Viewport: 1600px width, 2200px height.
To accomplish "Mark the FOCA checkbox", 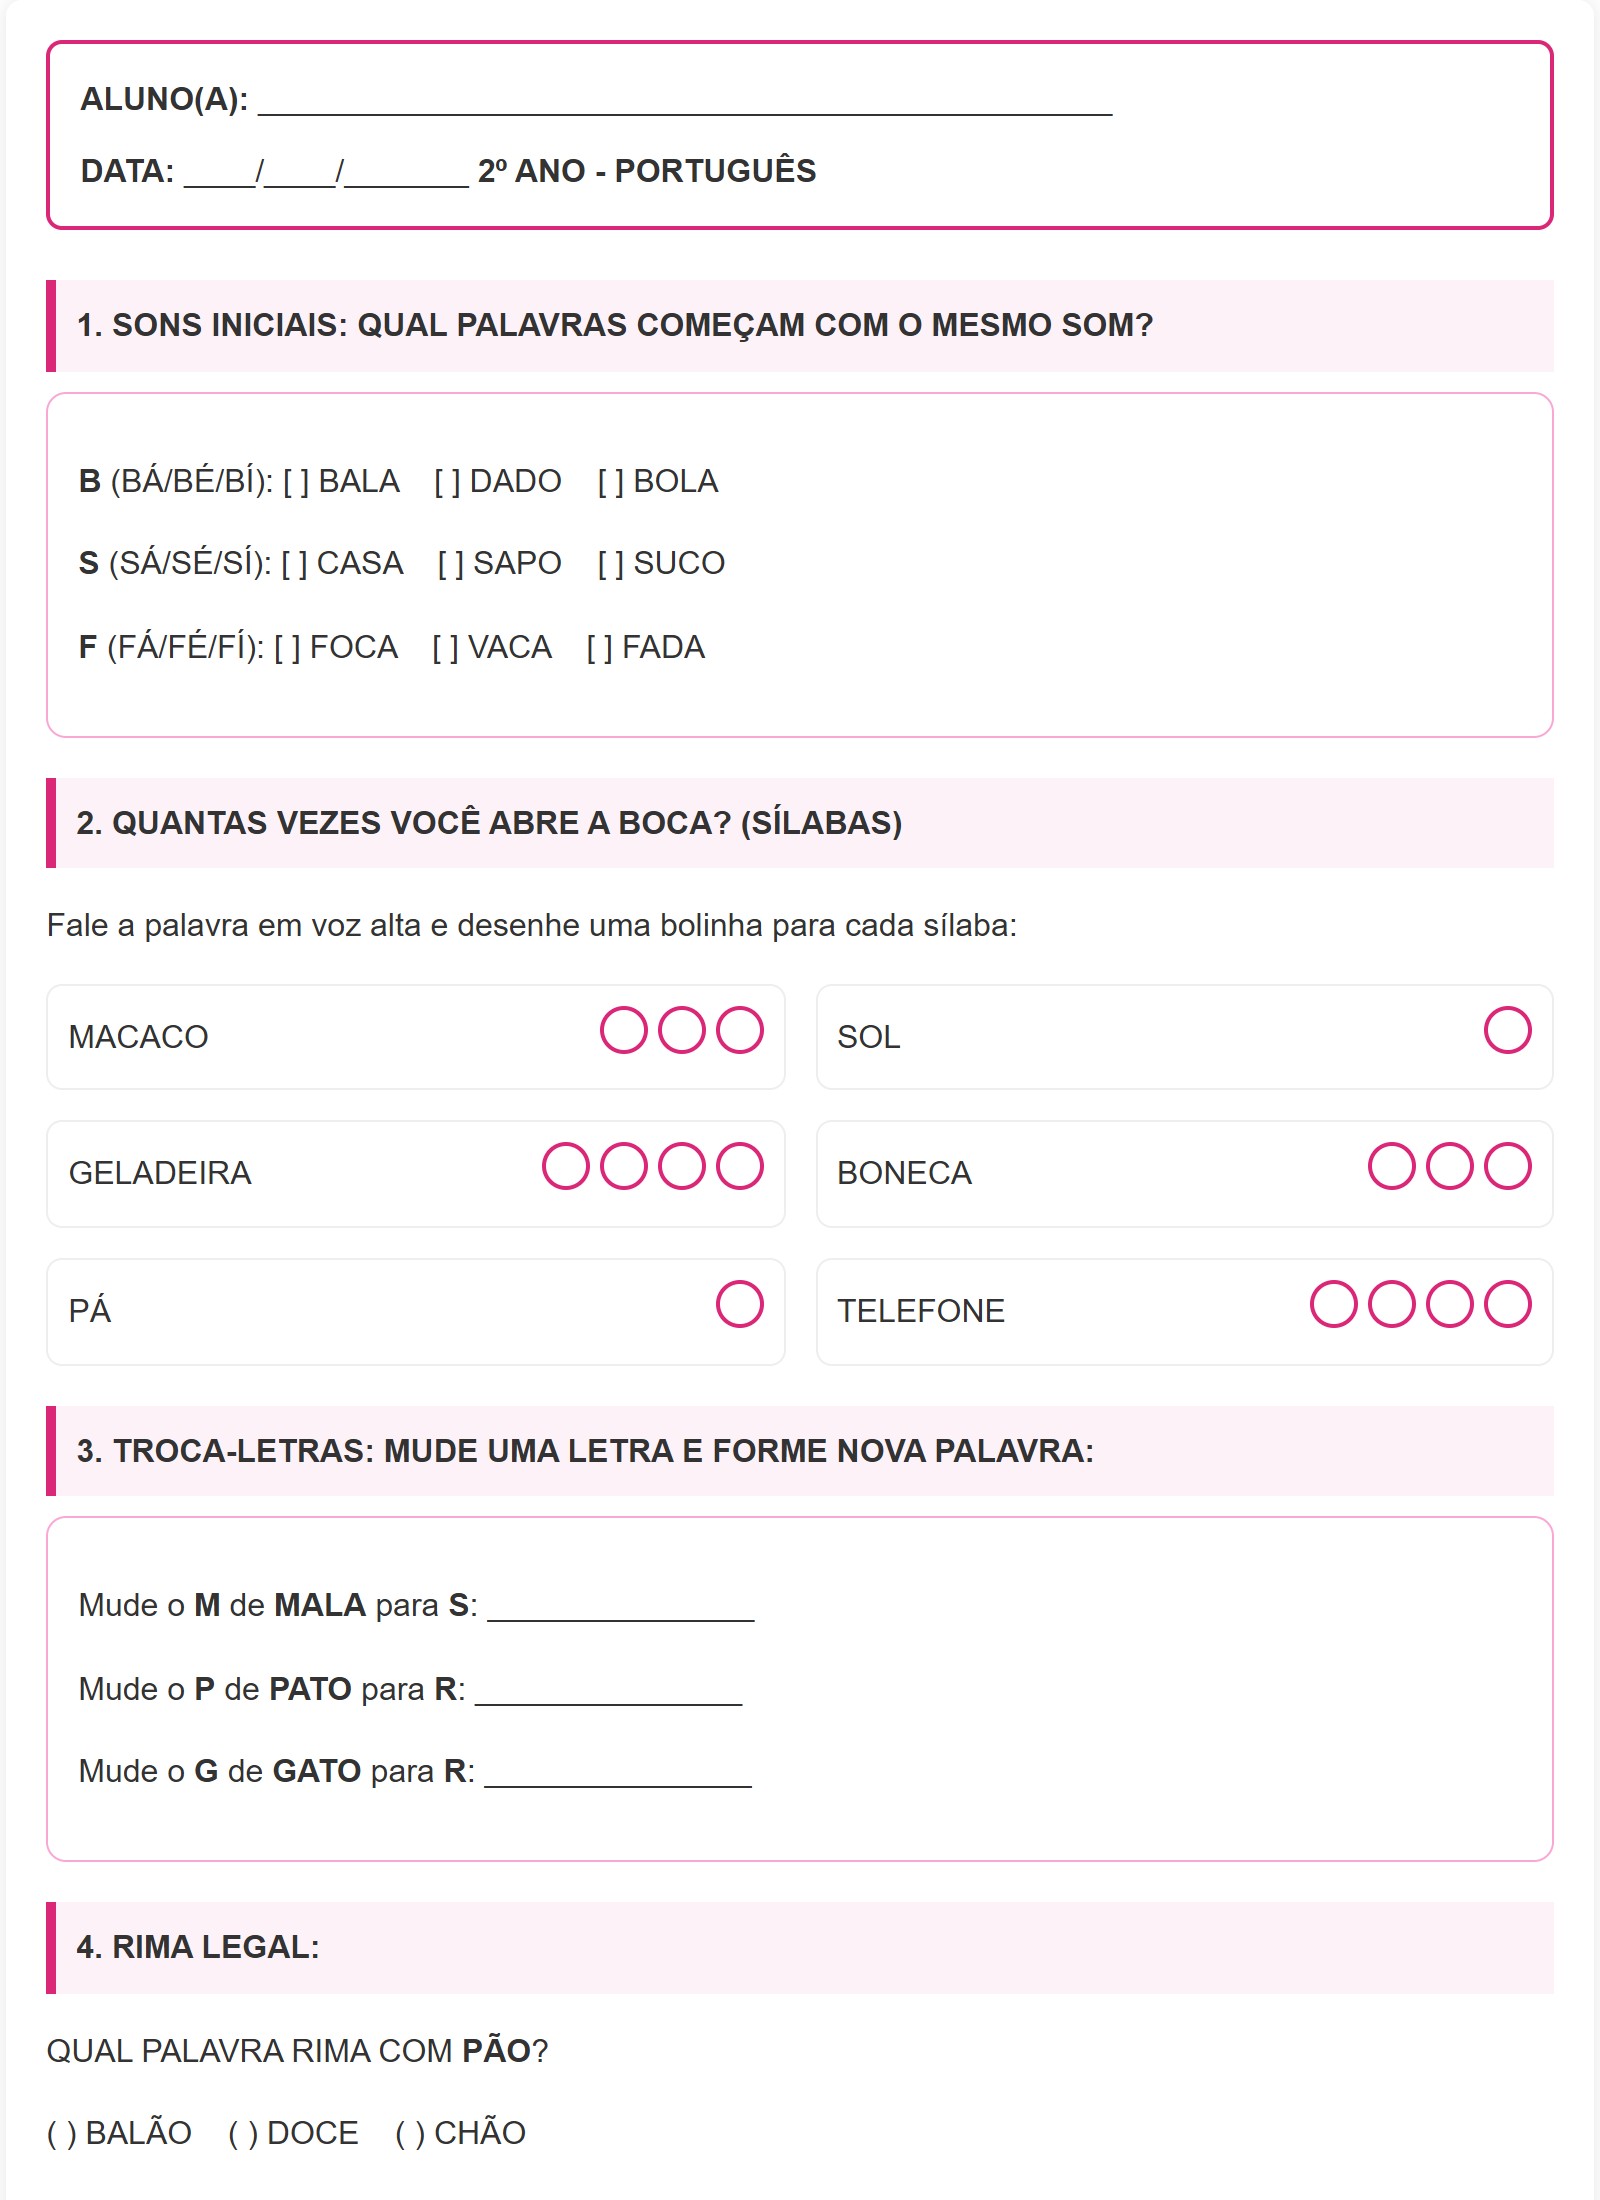I will click(x=287, y=648).
